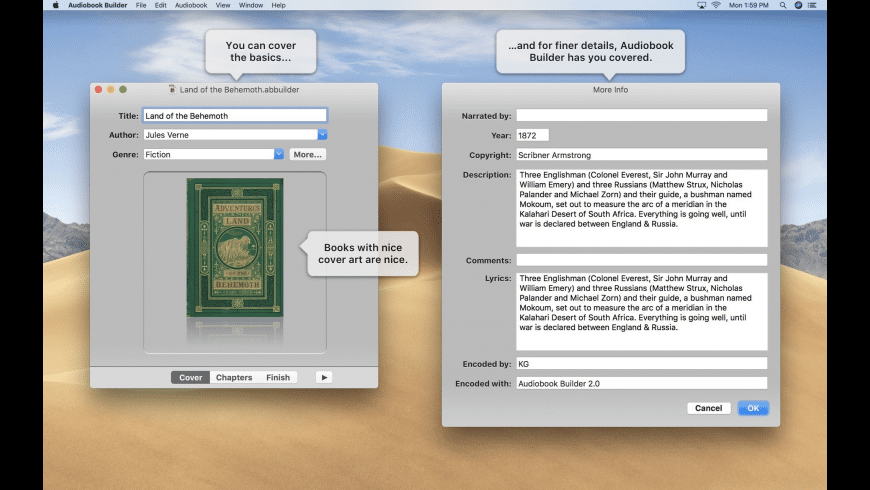This screenshot has width=870, height=490.
Task: Click the Wi-Fi status icon
Action: [x=716, y=5]
